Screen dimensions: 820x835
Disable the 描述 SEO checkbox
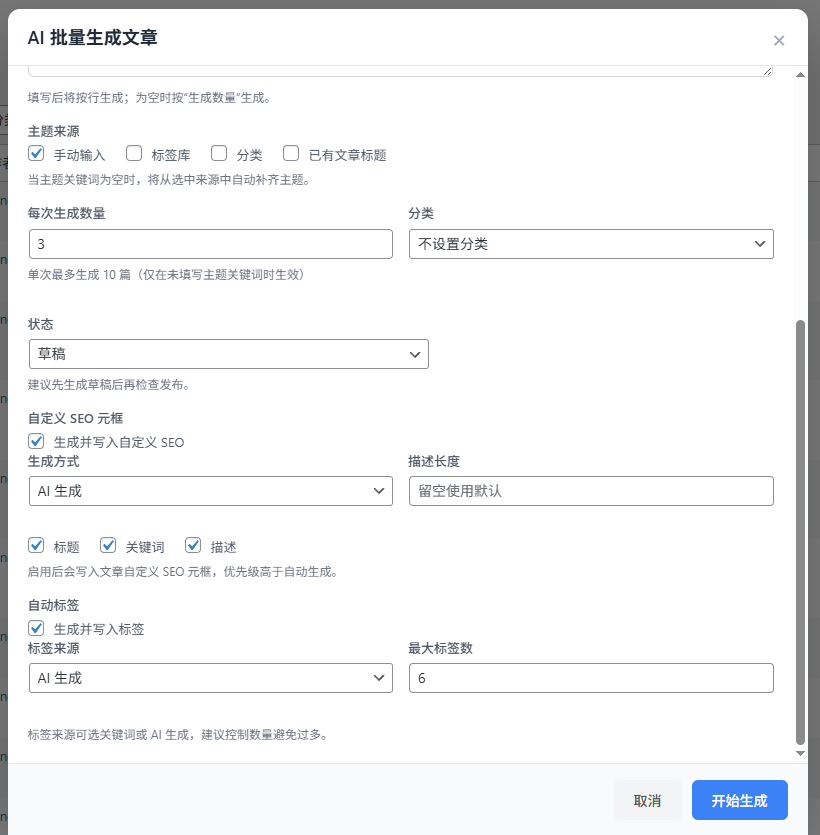pyautogui.click(x=194, y=546)
